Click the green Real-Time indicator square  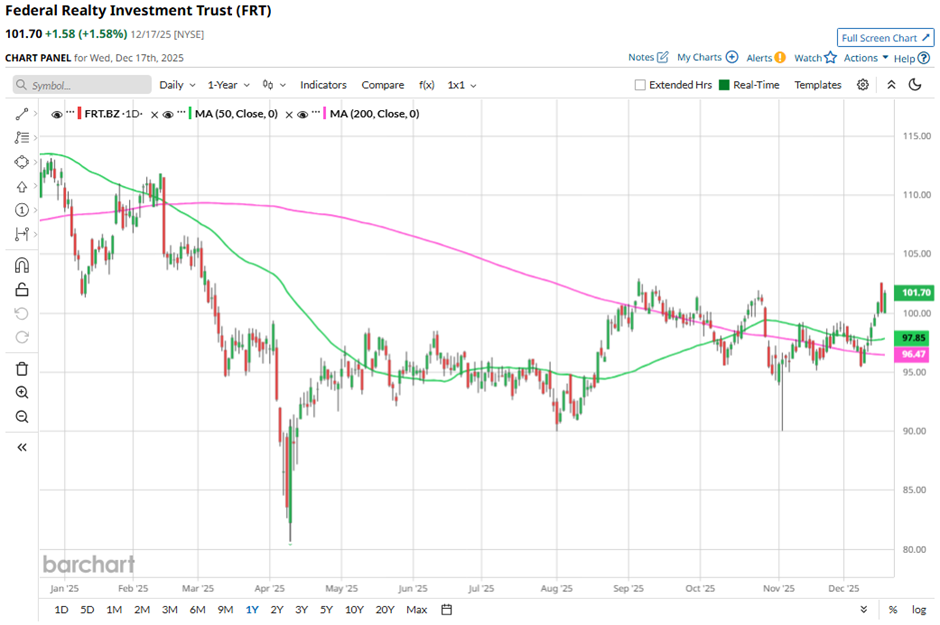pyautogui.click(x=725, y=85)
